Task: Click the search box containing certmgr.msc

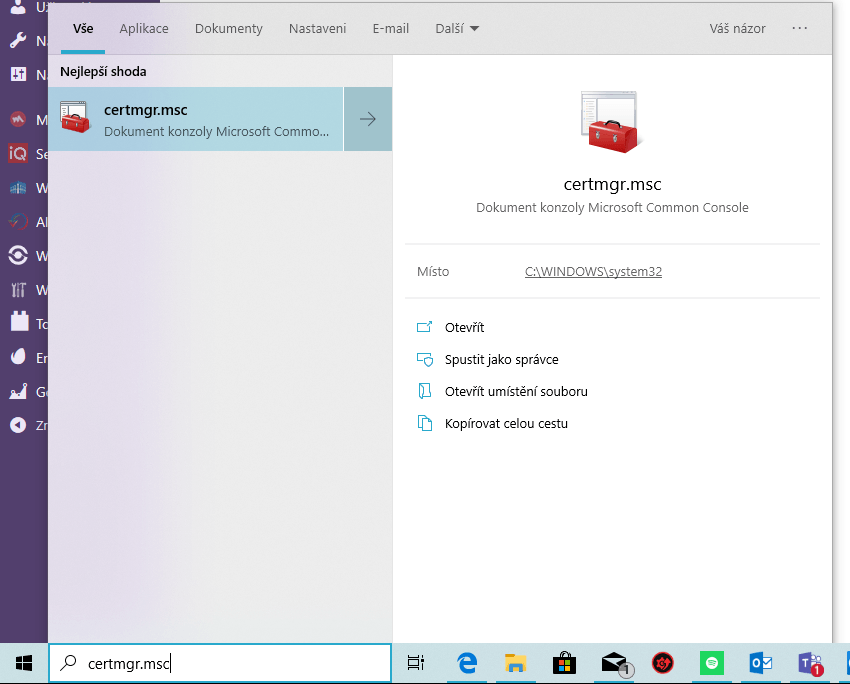Action: click(220, 663)
